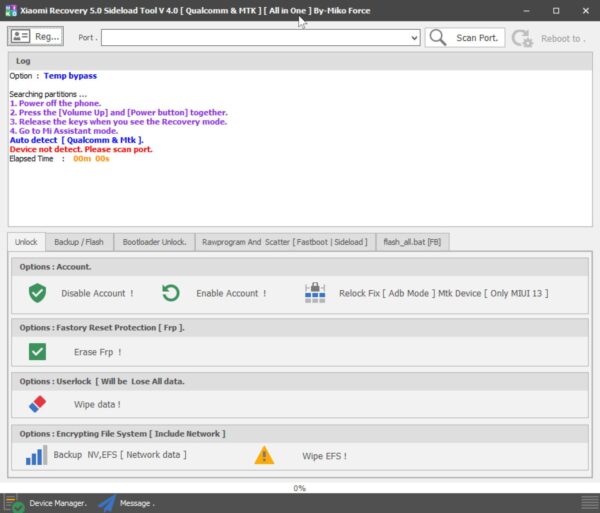600x513 pixels.
Task: Click the Reg... registration button
Action: coord(36,37)
